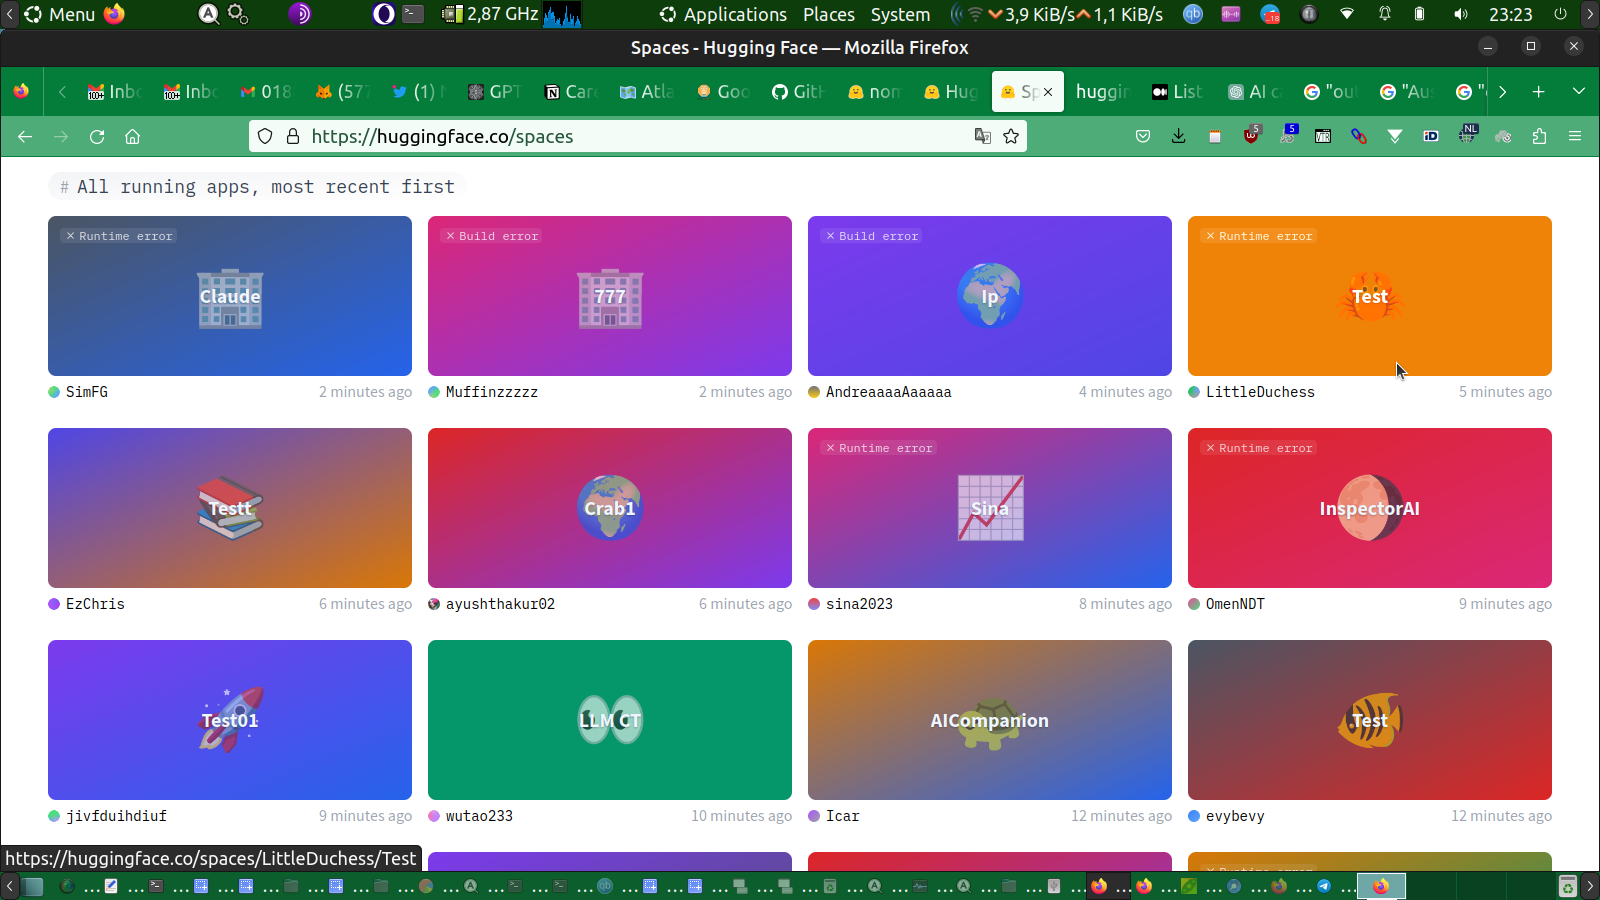Open the Places menu
Viewport: 1600px width, 900px height.
(x=829, y=14)
